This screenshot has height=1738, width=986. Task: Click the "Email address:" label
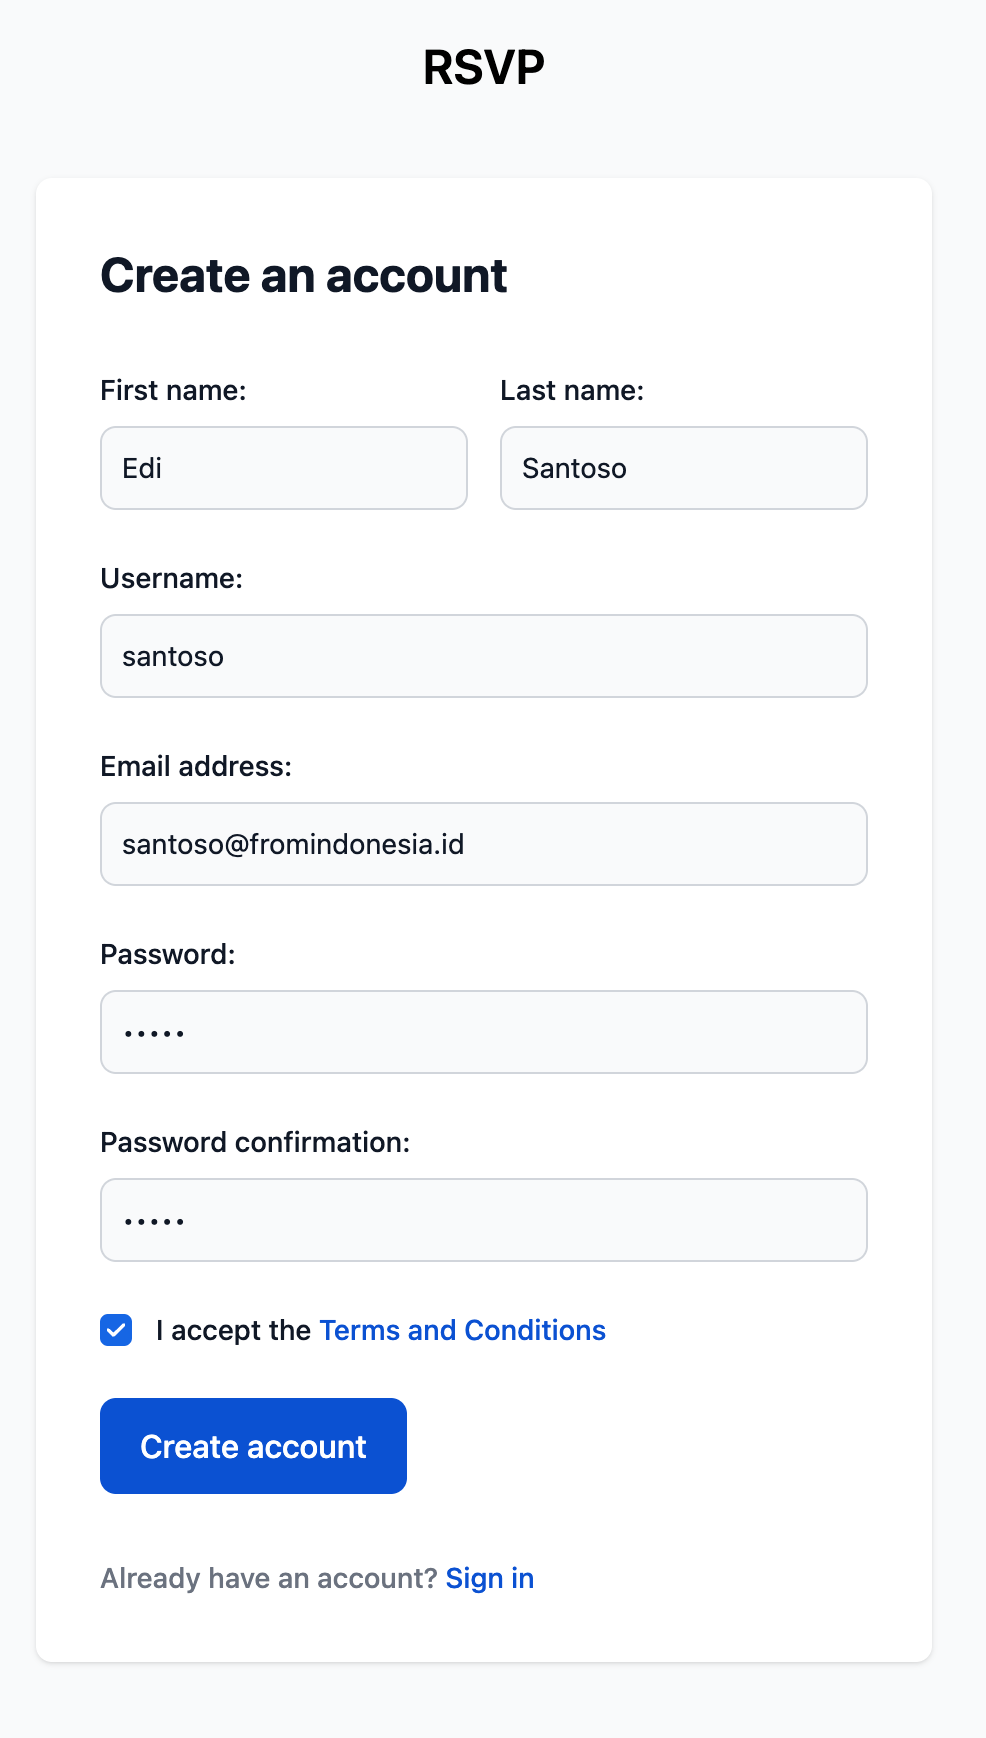coord(196,766)
